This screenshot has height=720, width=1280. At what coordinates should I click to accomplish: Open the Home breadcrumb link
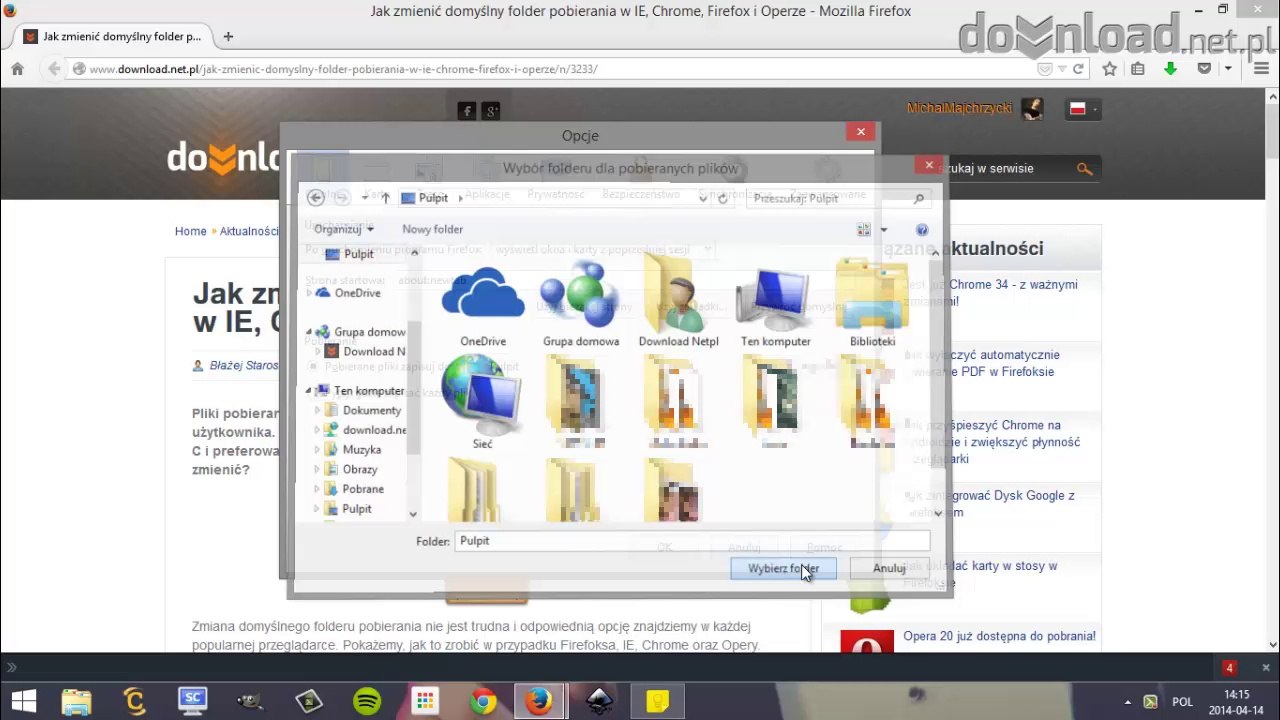[190, 231]
